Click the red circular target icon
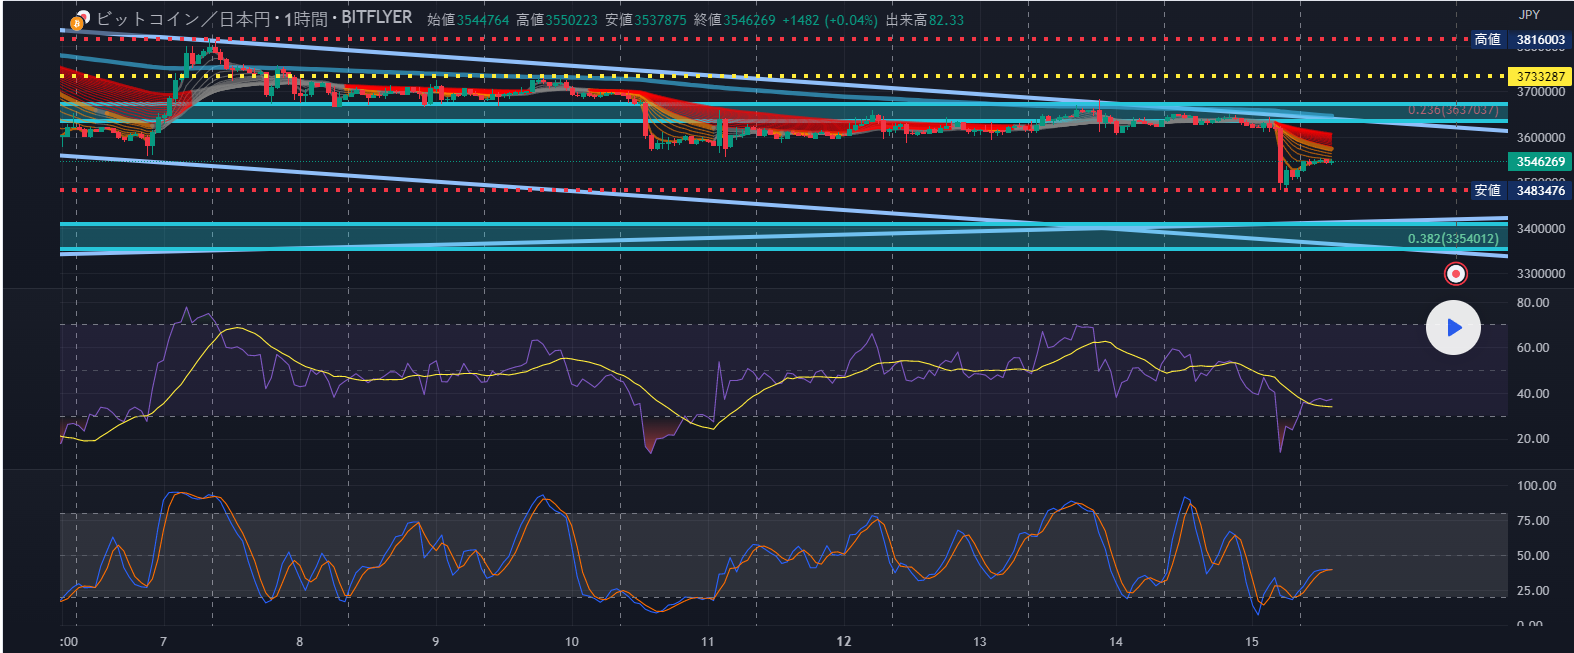This screenshot has width=1574, height=653. click(x=1456, y=273)
